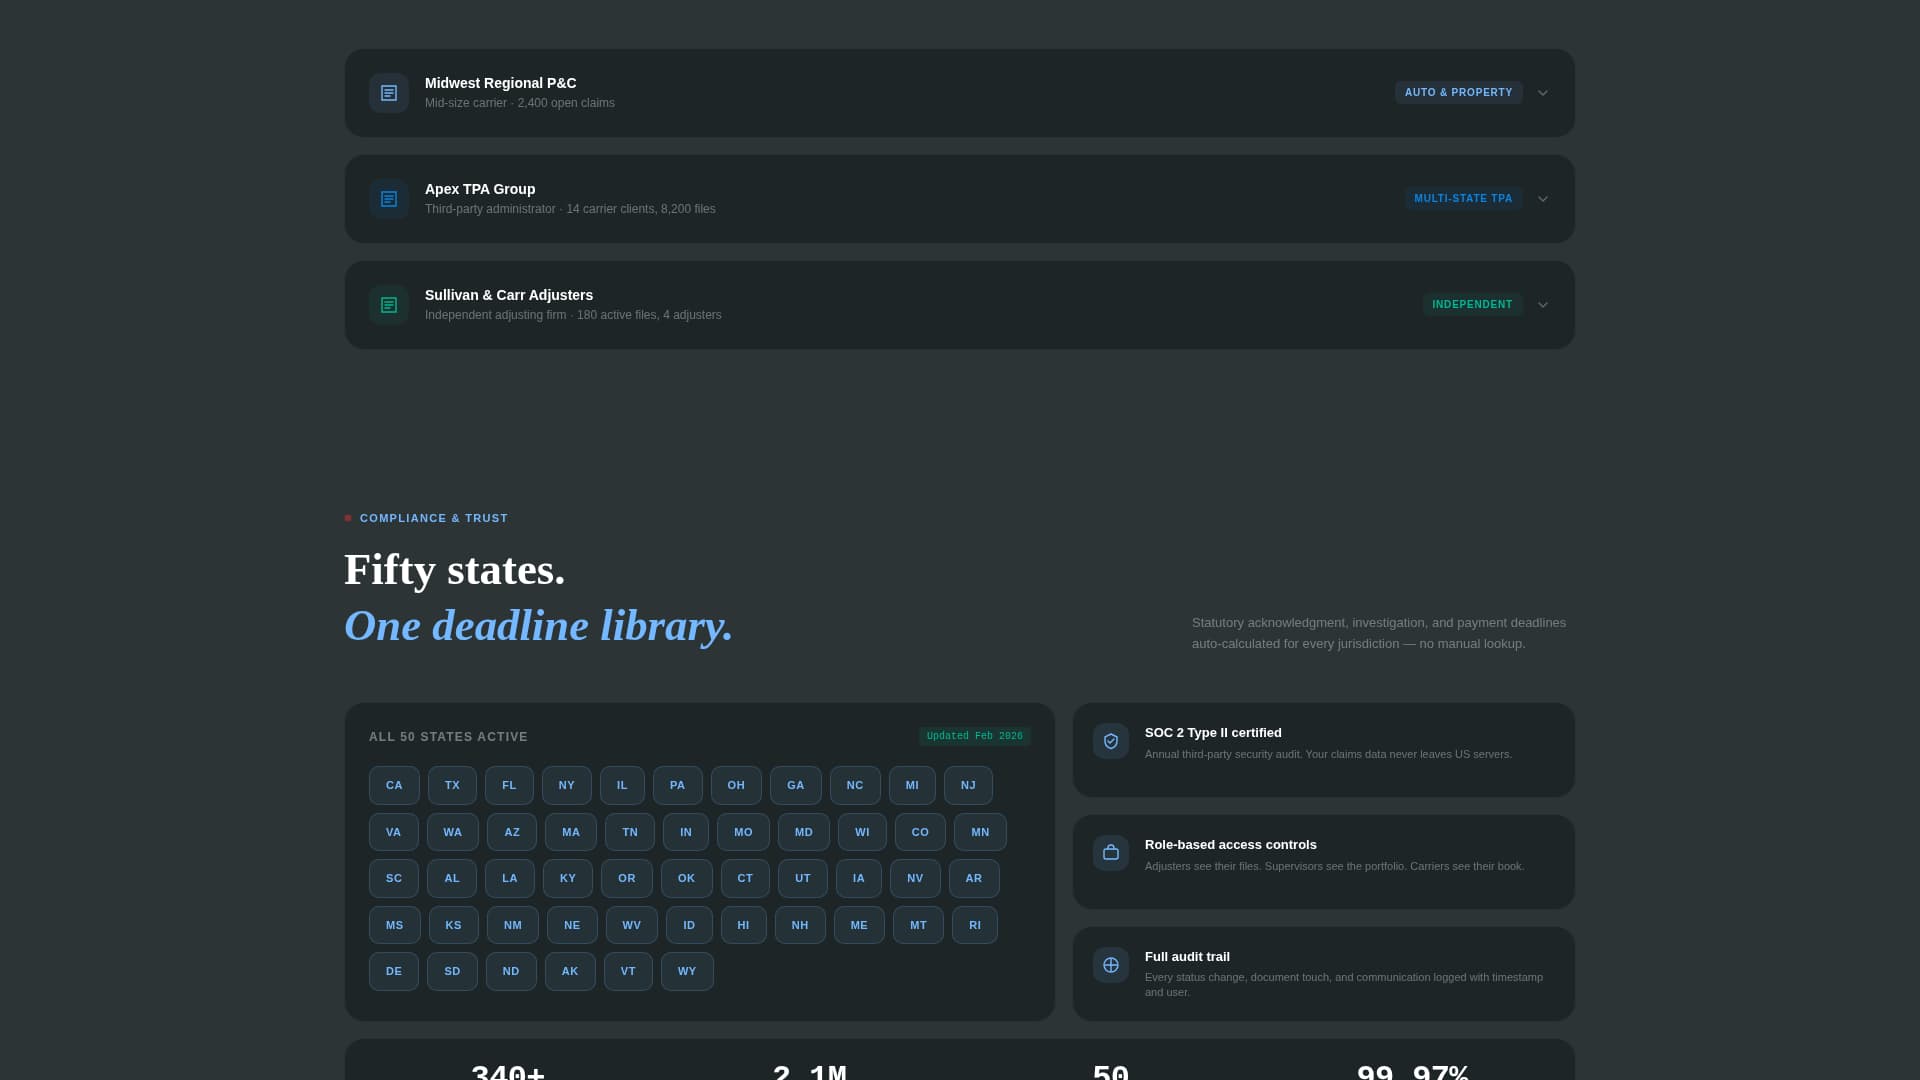Select the MT state chip
1920x1080 pixels.
point(918,925)
